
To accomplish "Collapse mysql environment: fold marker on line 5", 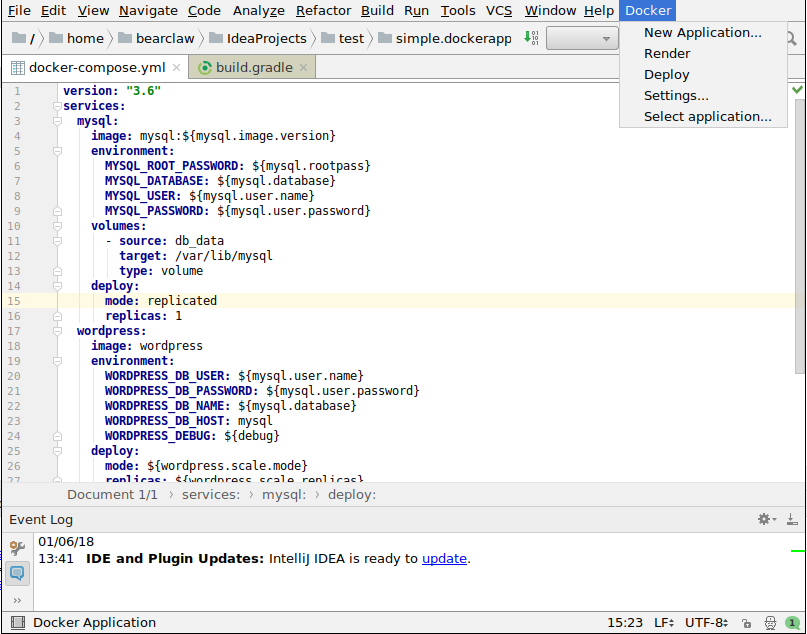I will click(57, 151).
